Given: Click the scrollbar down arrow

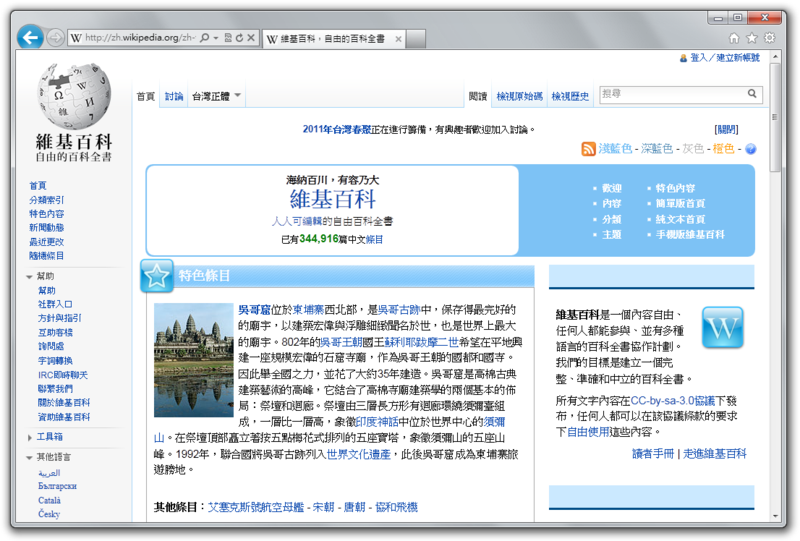Looking at the screenshot, I should (775, 516).
